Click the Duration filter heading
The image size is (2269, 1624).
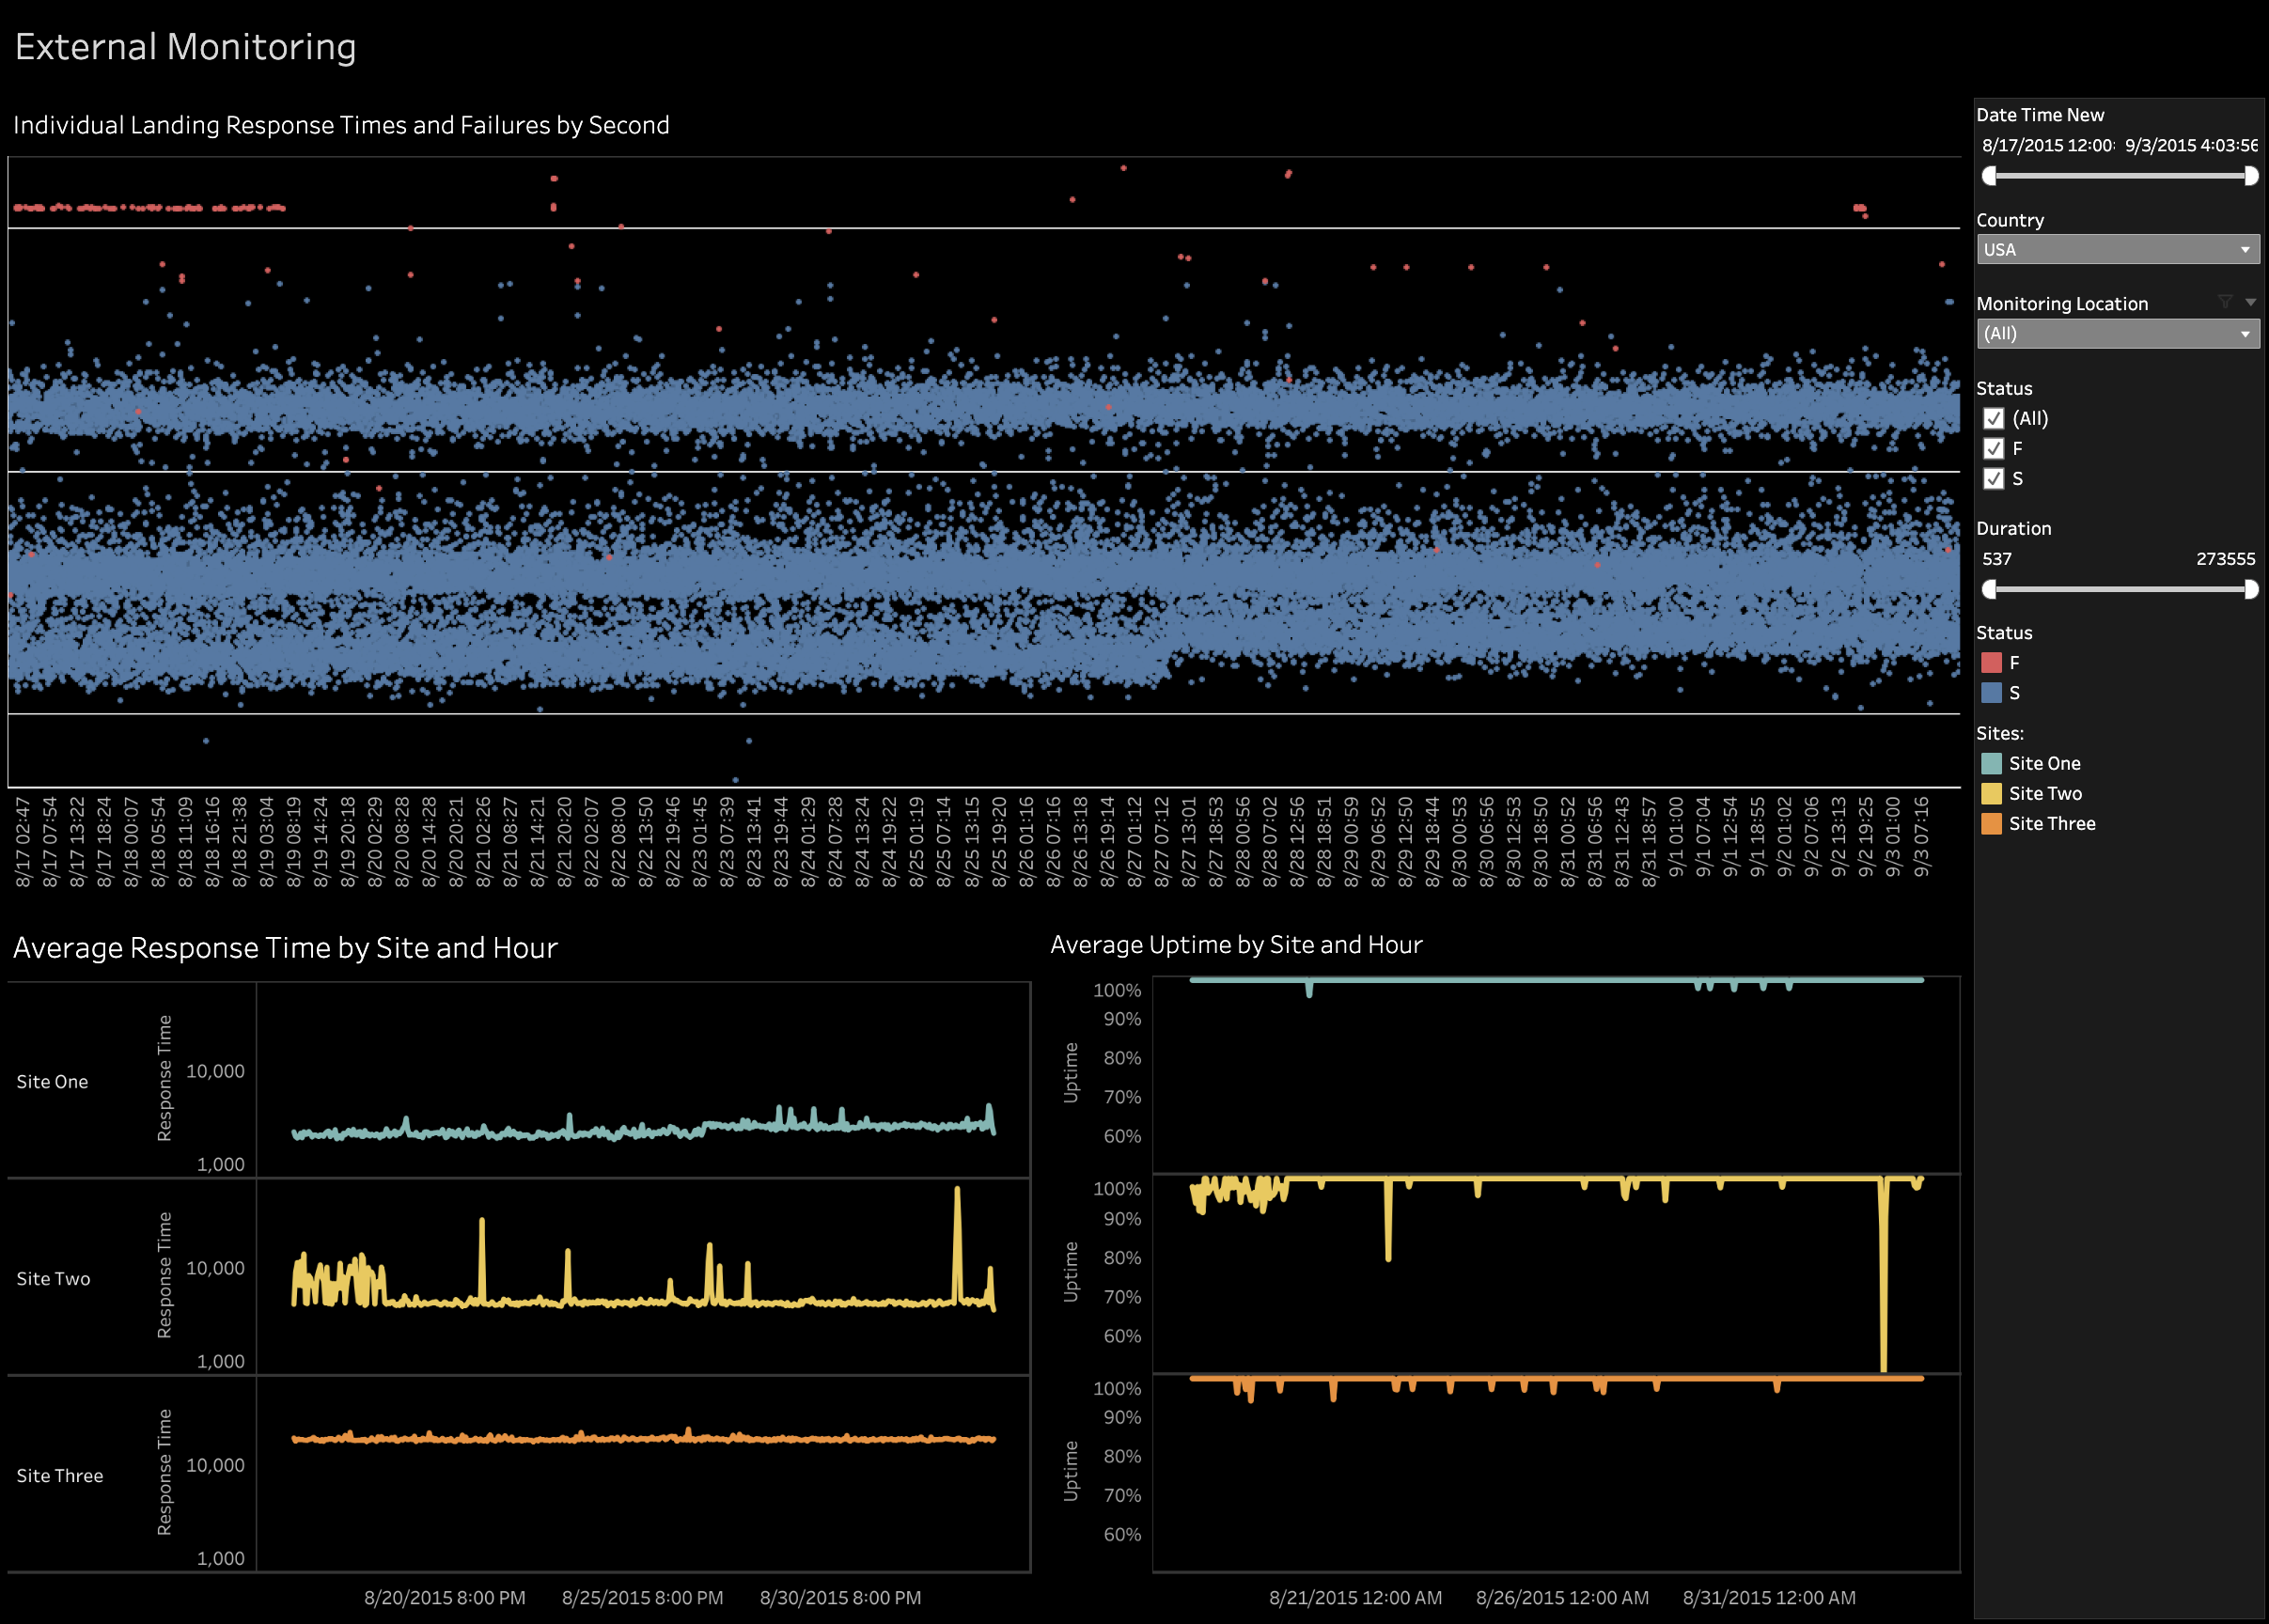[2014, 529]
